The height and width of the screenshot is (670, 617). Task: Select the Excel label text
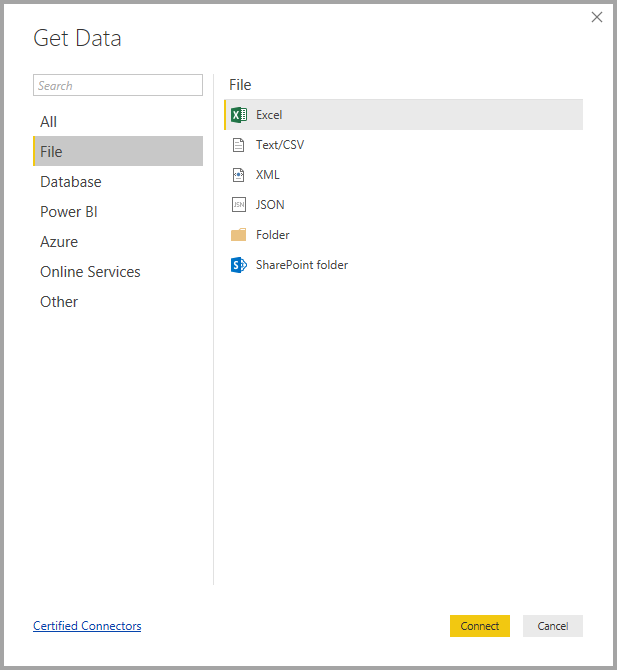pos(269,115)
